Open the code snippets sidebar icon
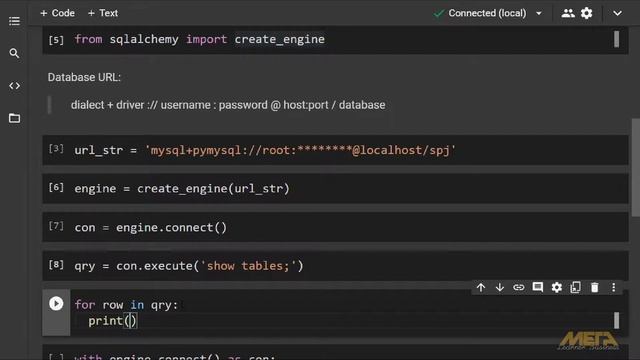Screen dimensions: 640x360 14,86
